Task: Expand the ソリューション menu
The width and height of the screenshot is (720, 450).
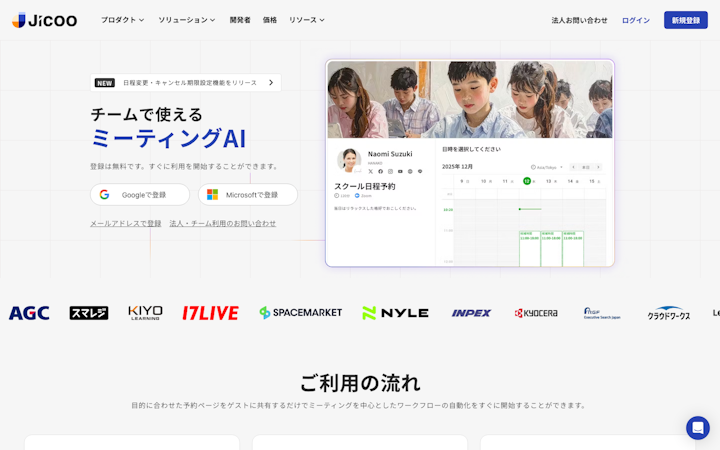Action: [x=186, y=20]
